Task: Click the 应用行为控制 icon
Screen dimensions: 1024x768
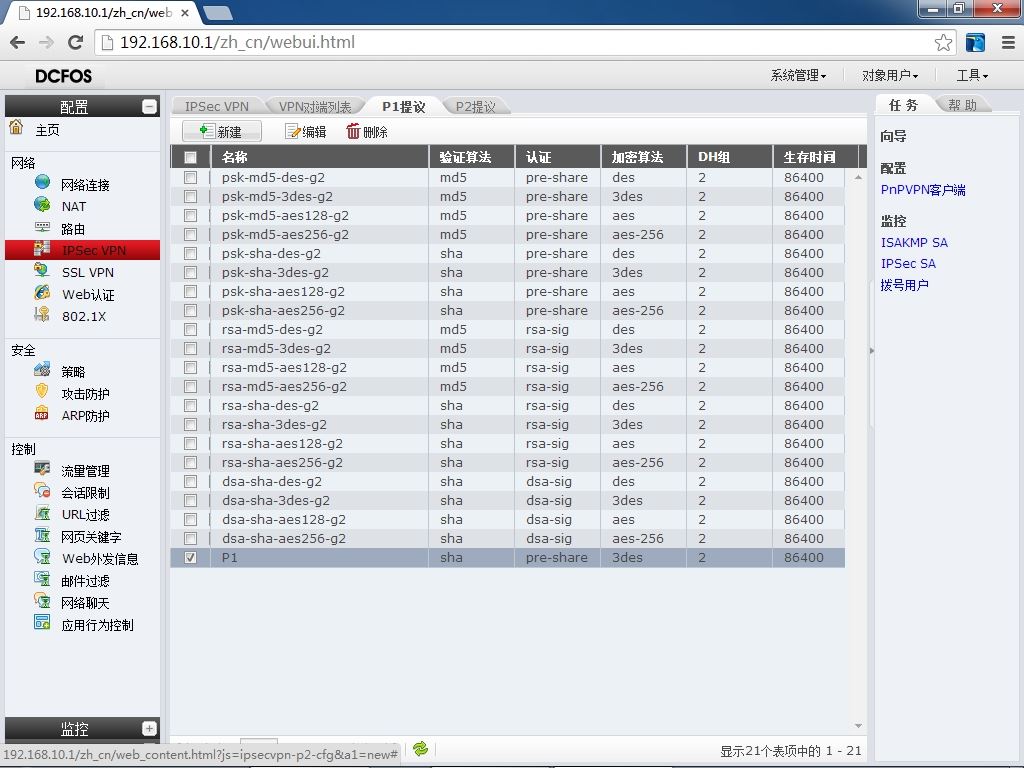Action: click(x=42, y=623)
